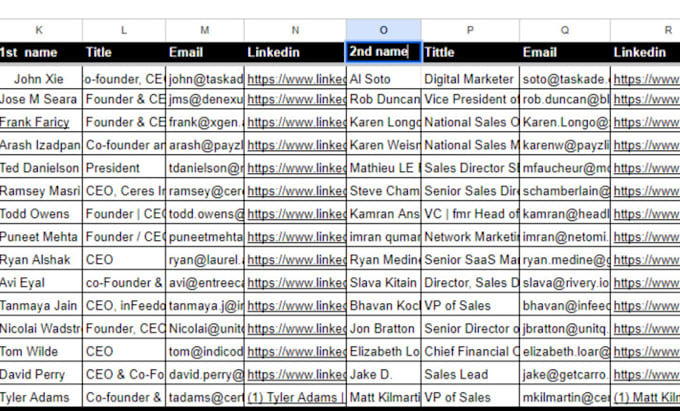This screenshot has width=680, height=411.
Task: Select the 'jake@getcarro' email cell
Action: (x=565, y=374)
